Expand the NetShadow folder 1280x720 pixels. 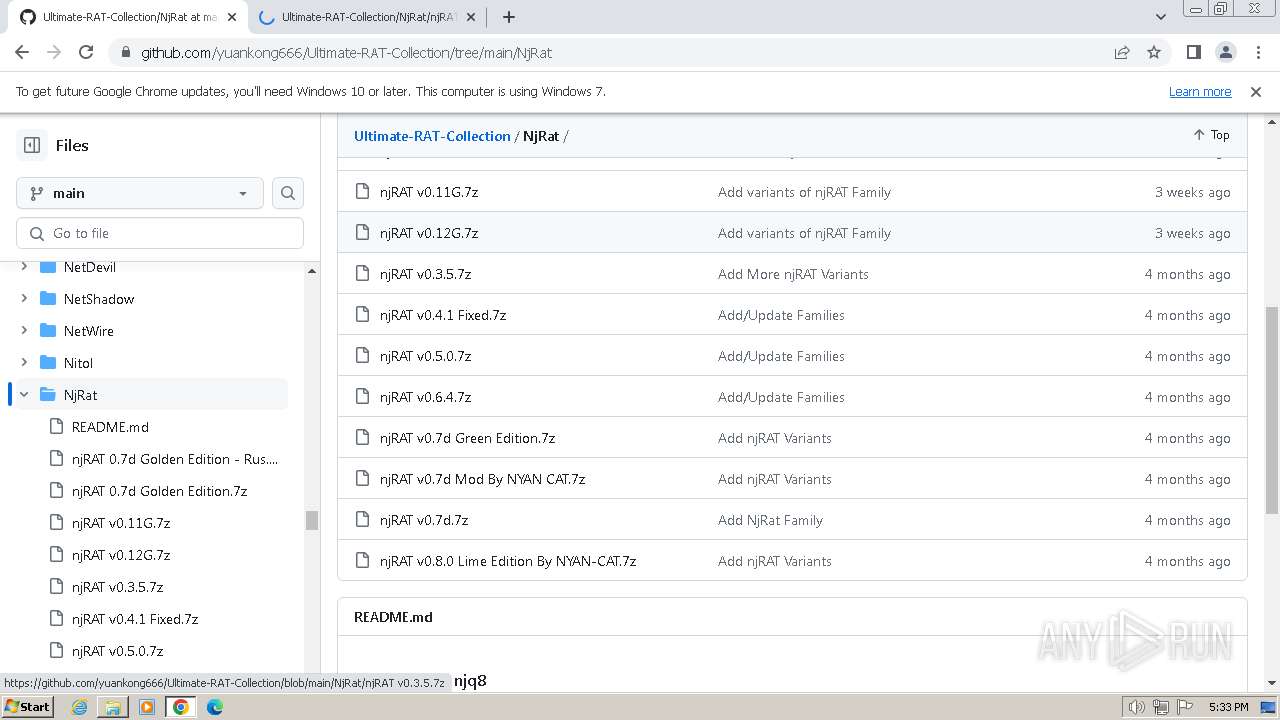point(24,299)
